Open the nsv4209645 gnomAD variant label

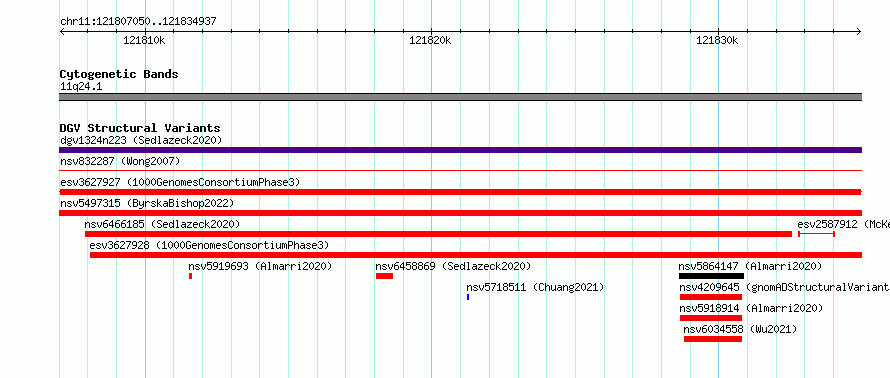(784, 287)
